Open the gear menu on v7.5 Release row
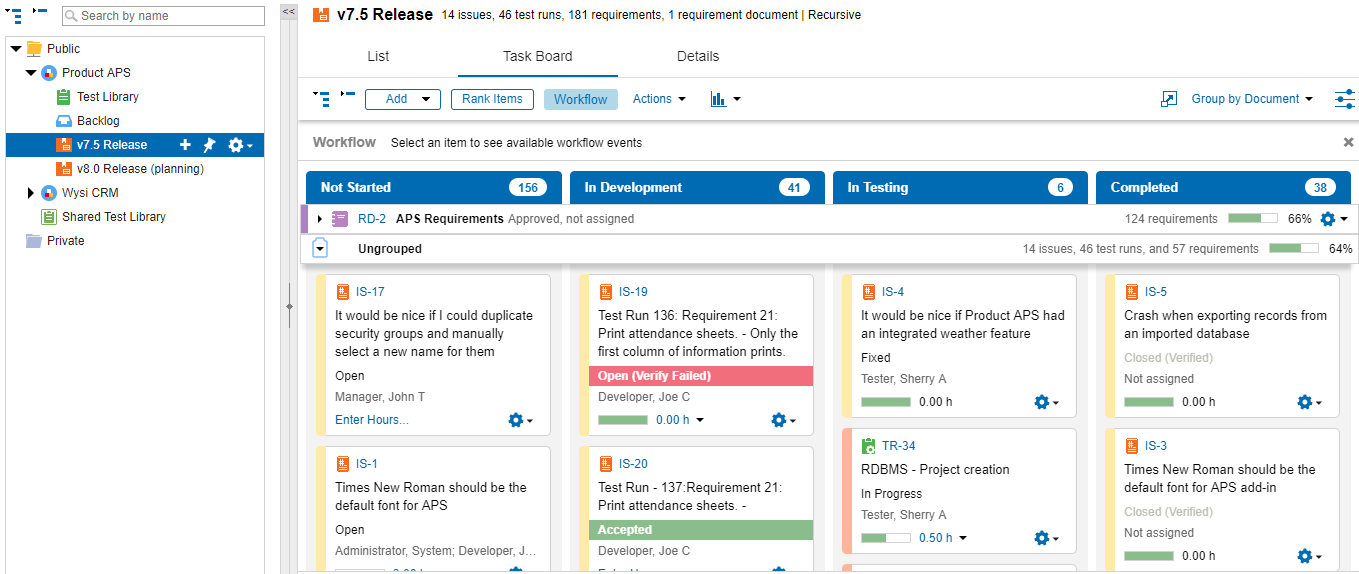Viewport: 1359px width, 574px height. pos(239,145)
